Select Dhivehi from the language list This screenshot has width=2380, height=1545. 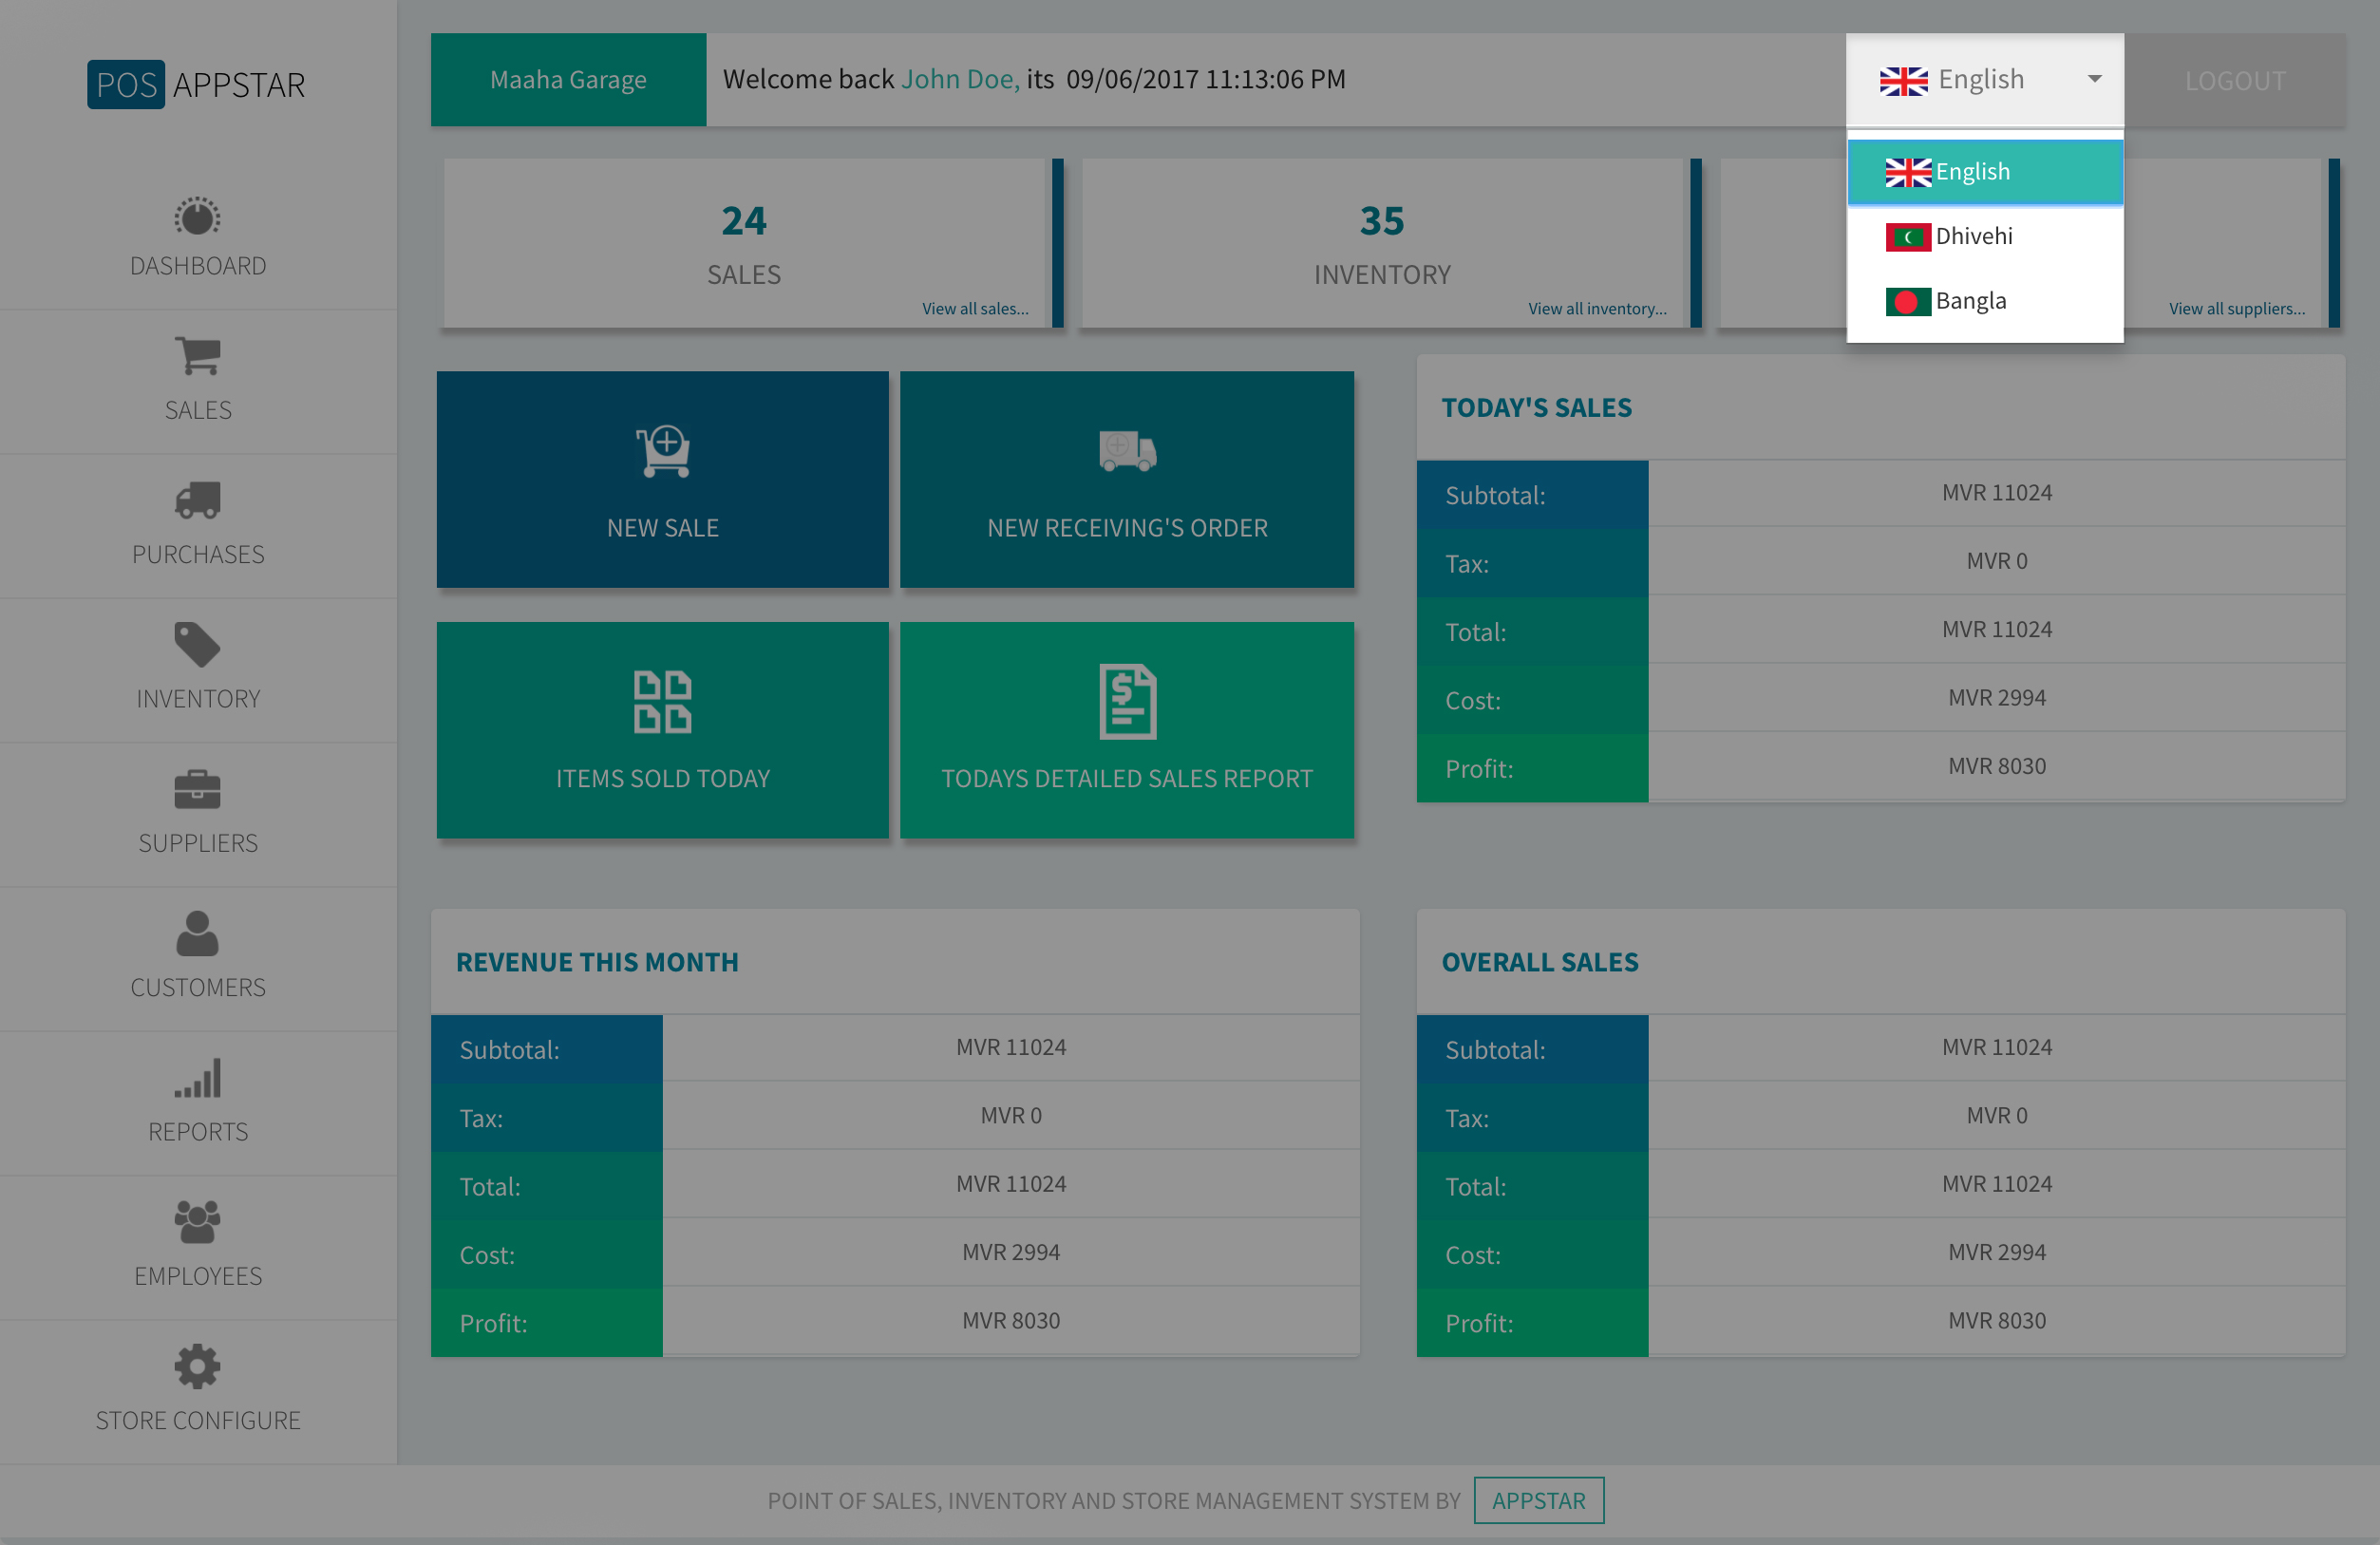click(1973, 236)
